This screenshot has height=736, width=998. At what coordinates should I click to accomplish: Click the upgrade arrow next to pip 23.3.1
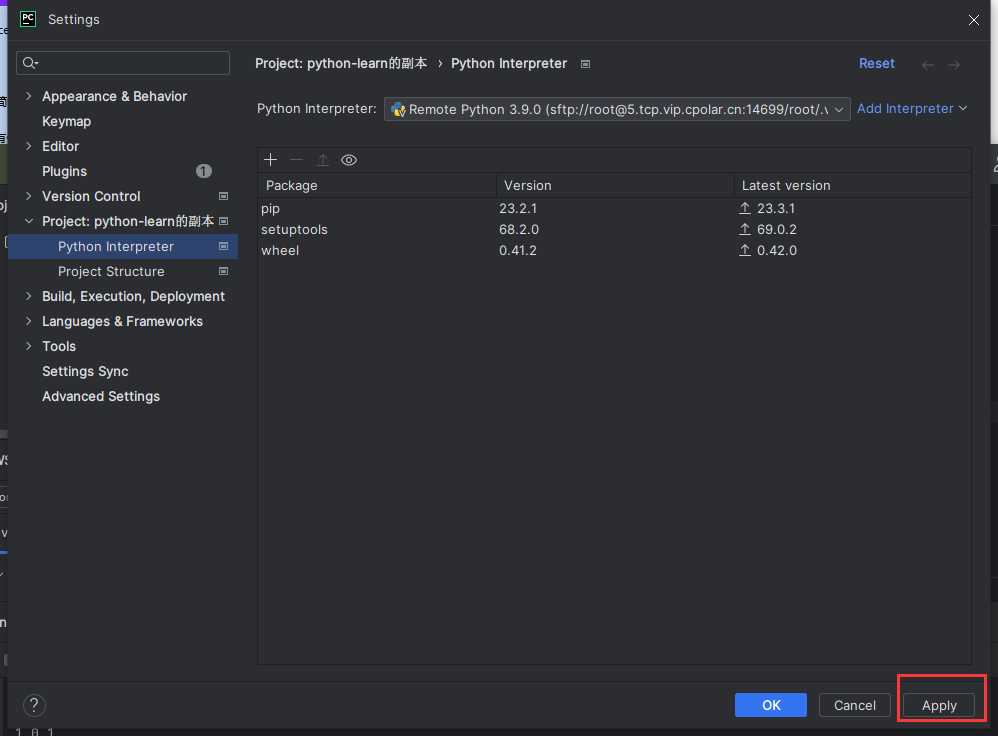pyautogui.click(x=745, y=209)
